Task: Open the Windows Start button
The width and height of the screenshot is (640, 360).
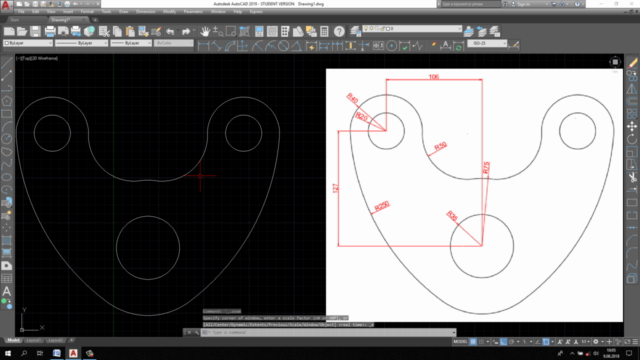Action: [8, 353]
